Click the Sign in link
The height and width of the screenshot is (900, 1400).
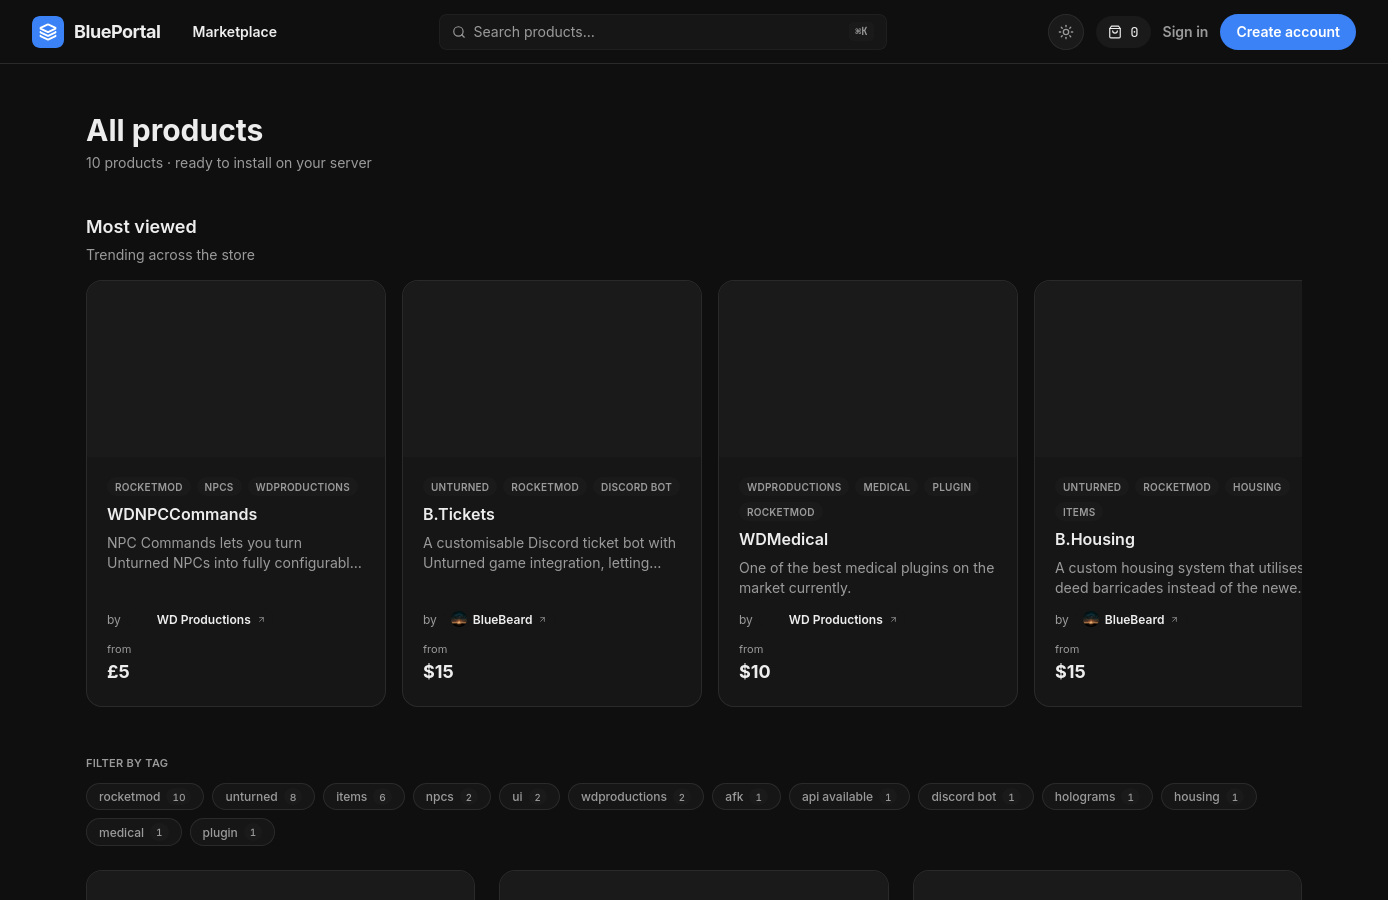click(1185, 32)
